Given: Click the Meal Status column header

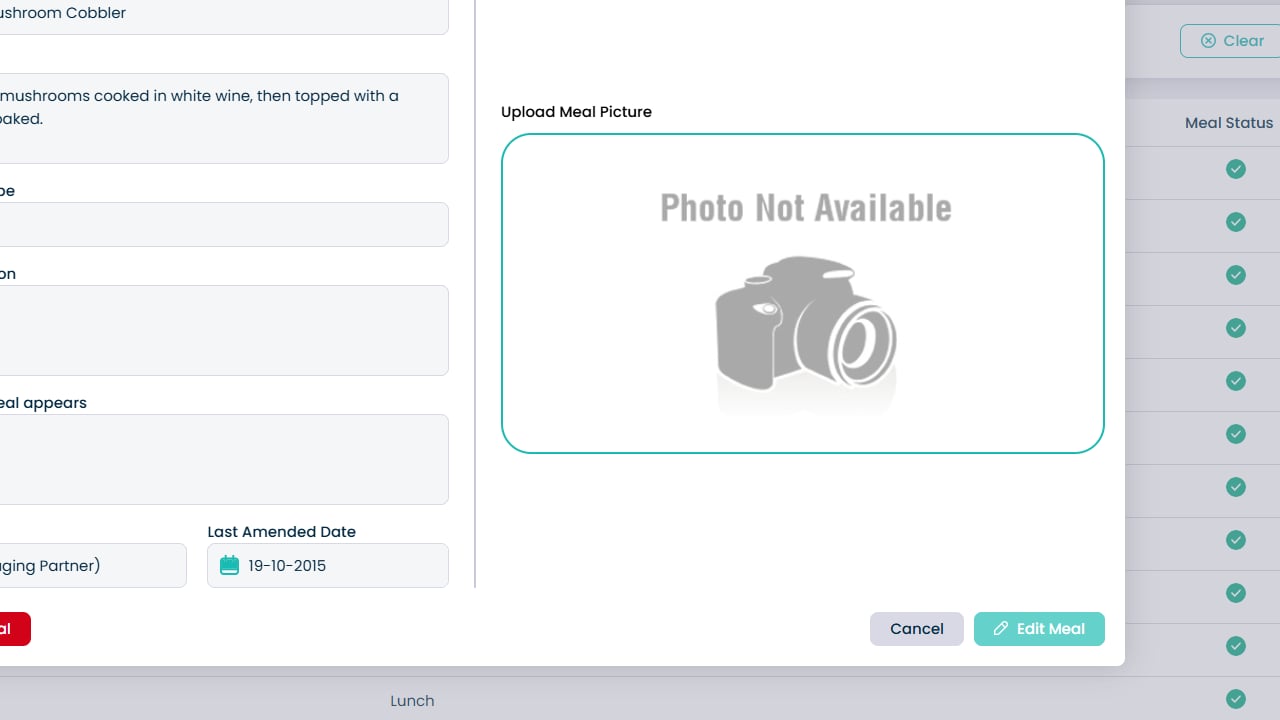Looking at the screenshot, I should coord(1228,123).
